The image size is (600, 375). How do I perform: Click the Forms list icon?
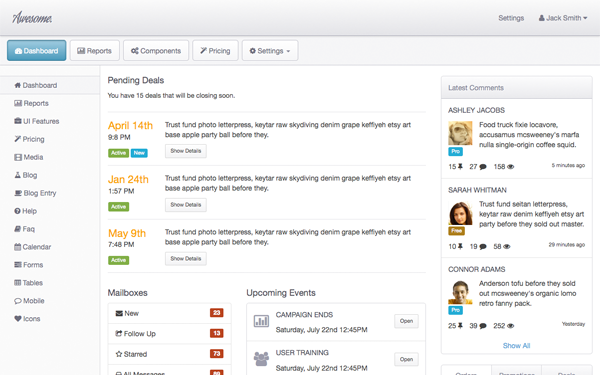click(18, 265)
